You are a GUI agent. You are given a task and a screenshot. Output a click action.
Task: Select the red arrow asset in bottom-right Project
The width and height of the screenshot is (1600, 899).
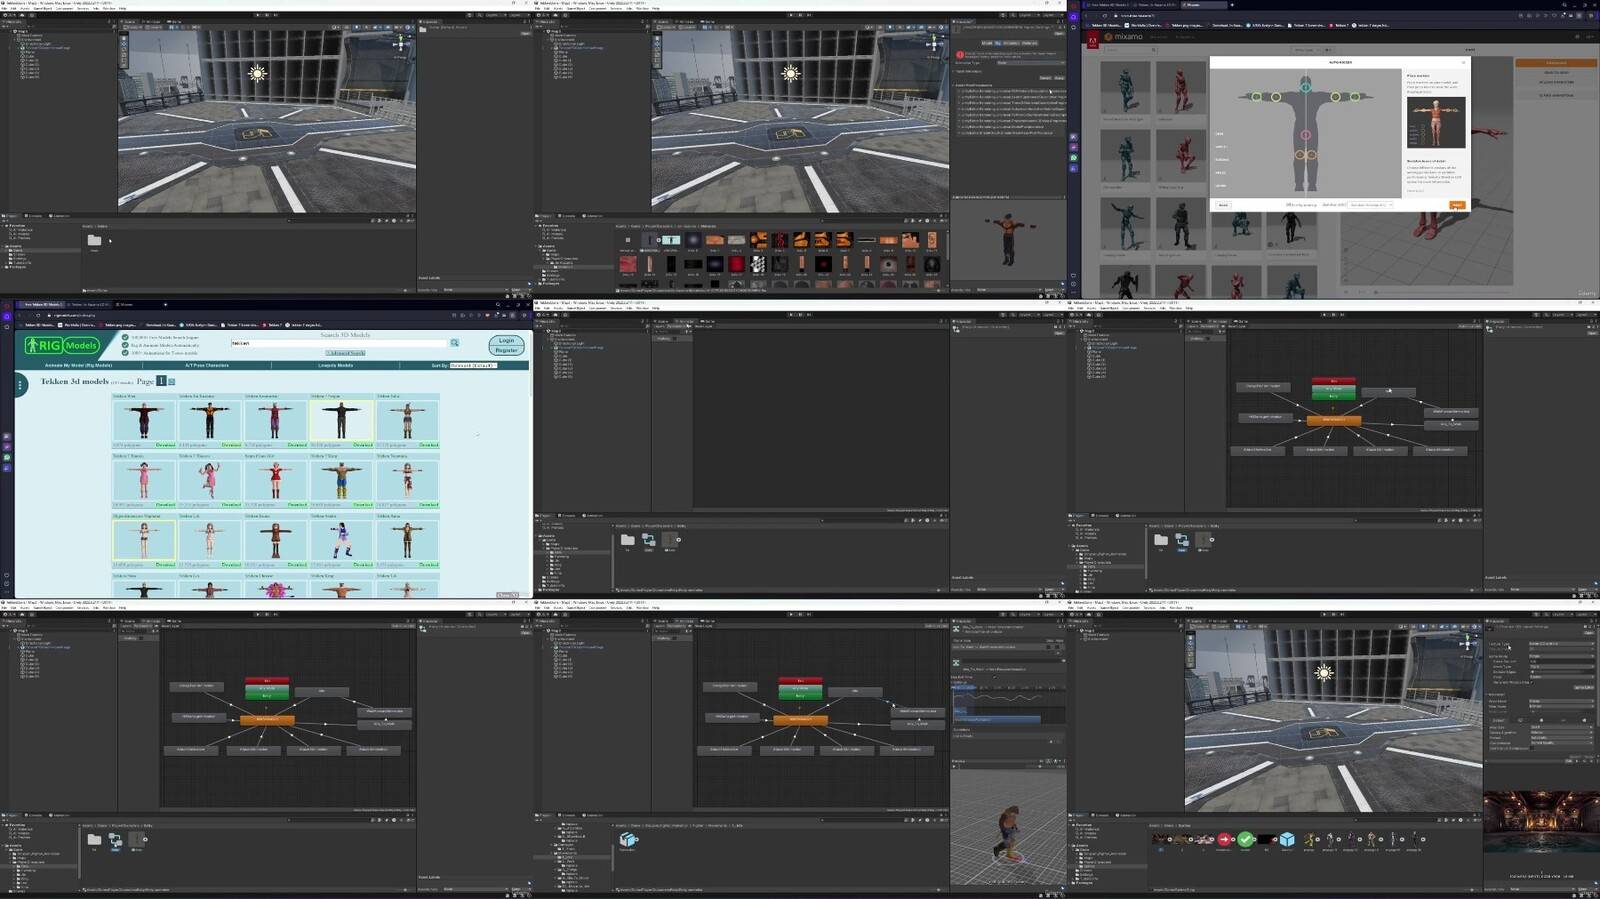(x=1224, y=839)
